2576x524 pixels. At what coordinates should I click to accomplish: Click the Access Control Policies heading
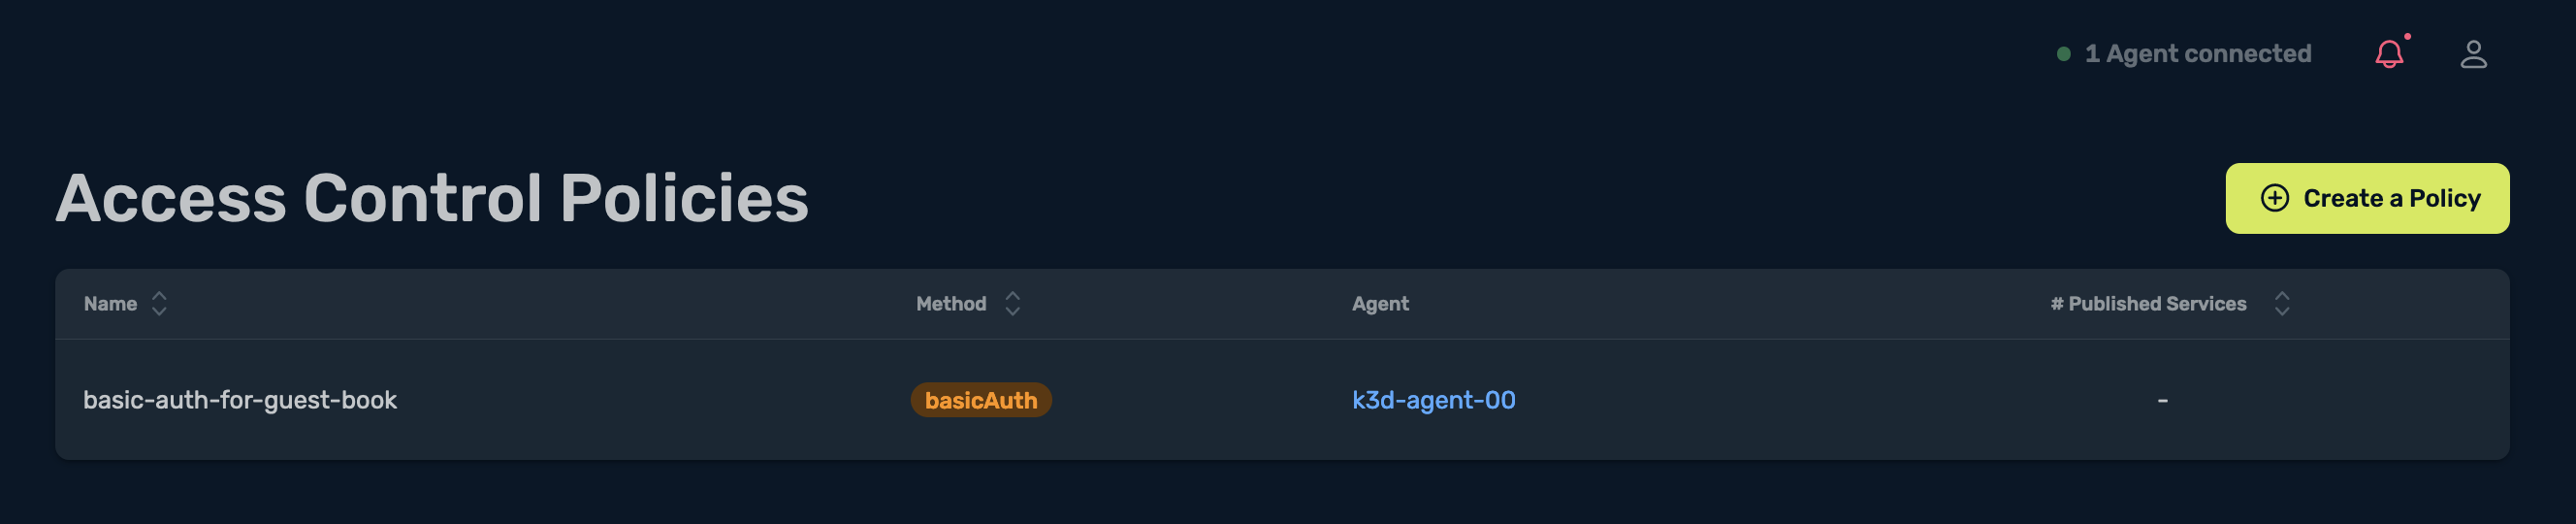point(432,198)
